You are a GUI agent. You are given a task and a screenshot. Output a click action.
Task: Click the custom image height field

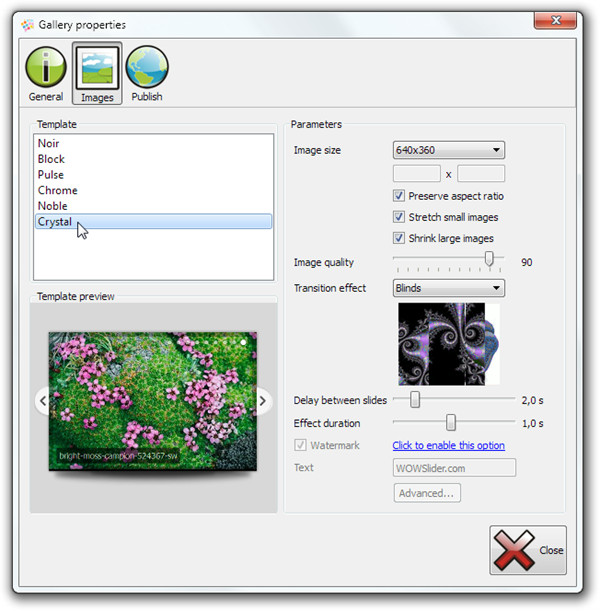pos(481,174)
